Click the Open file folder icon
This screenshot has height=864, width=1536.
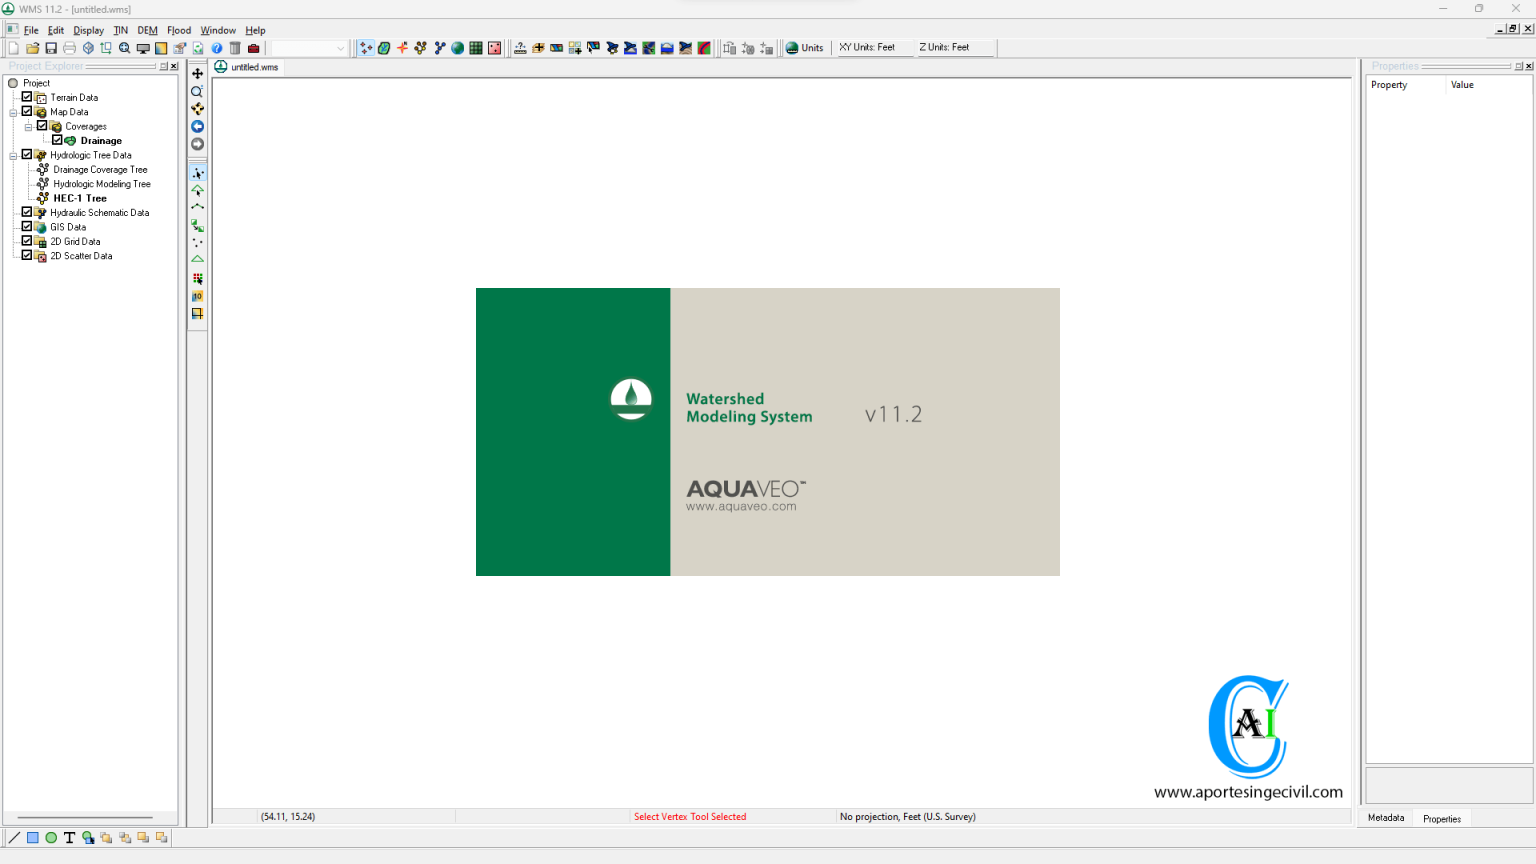[32, 48]
